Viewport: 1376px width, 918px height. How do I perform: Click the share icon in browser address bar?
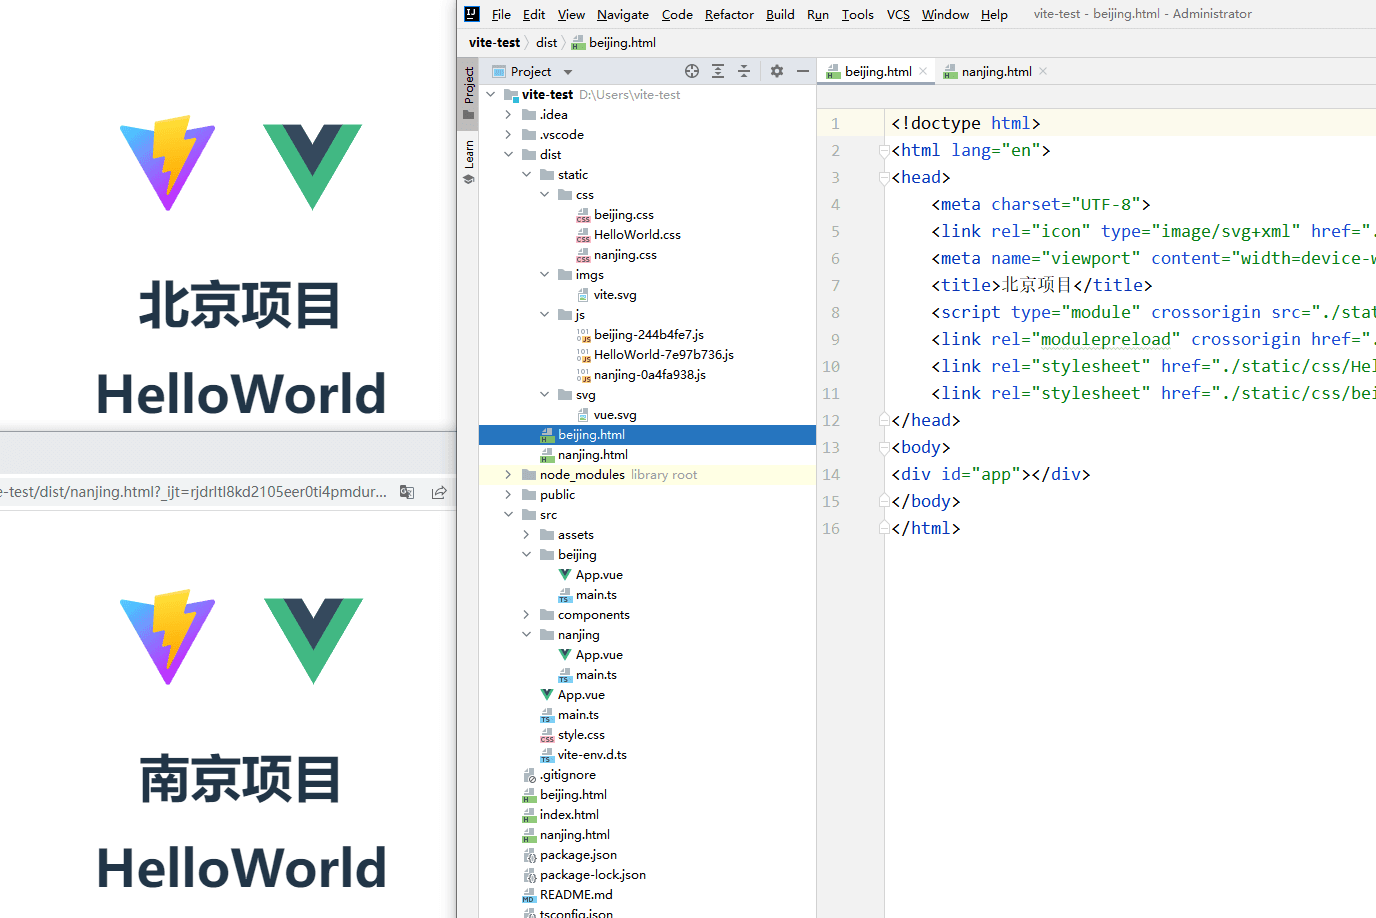[439, 492]
